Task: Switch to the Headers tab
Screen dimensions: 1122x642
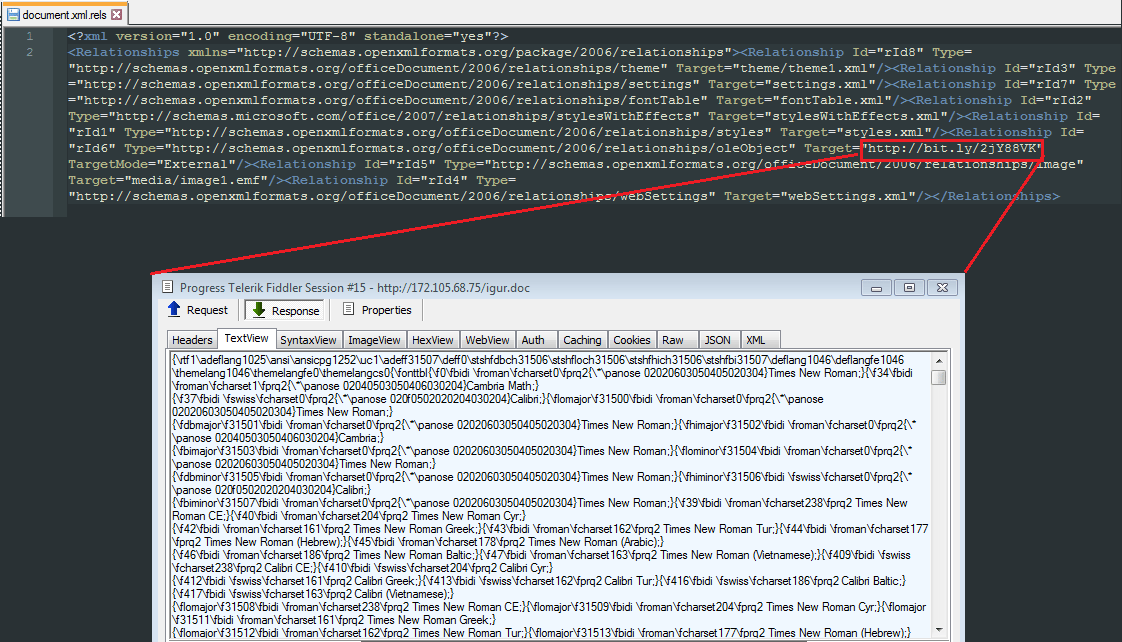Action: 192,340
